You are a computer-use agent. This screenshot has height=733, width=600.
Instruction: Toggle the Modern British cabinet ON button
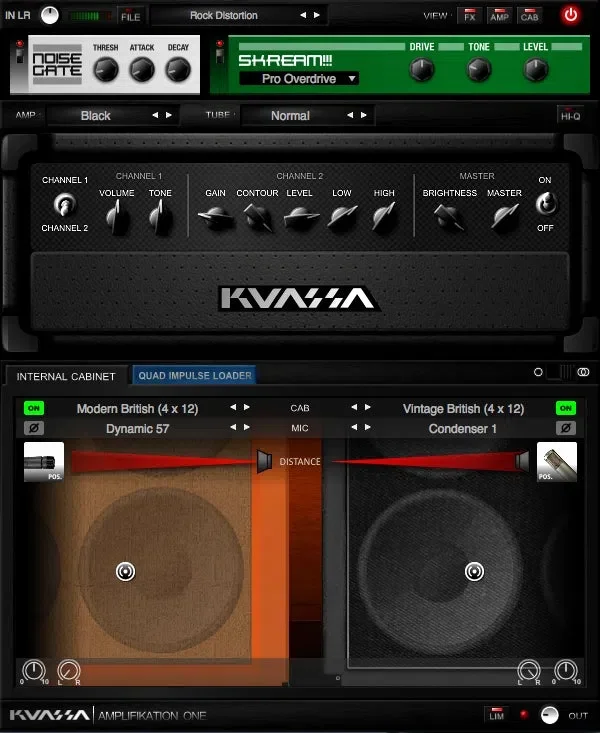[34, 408]
